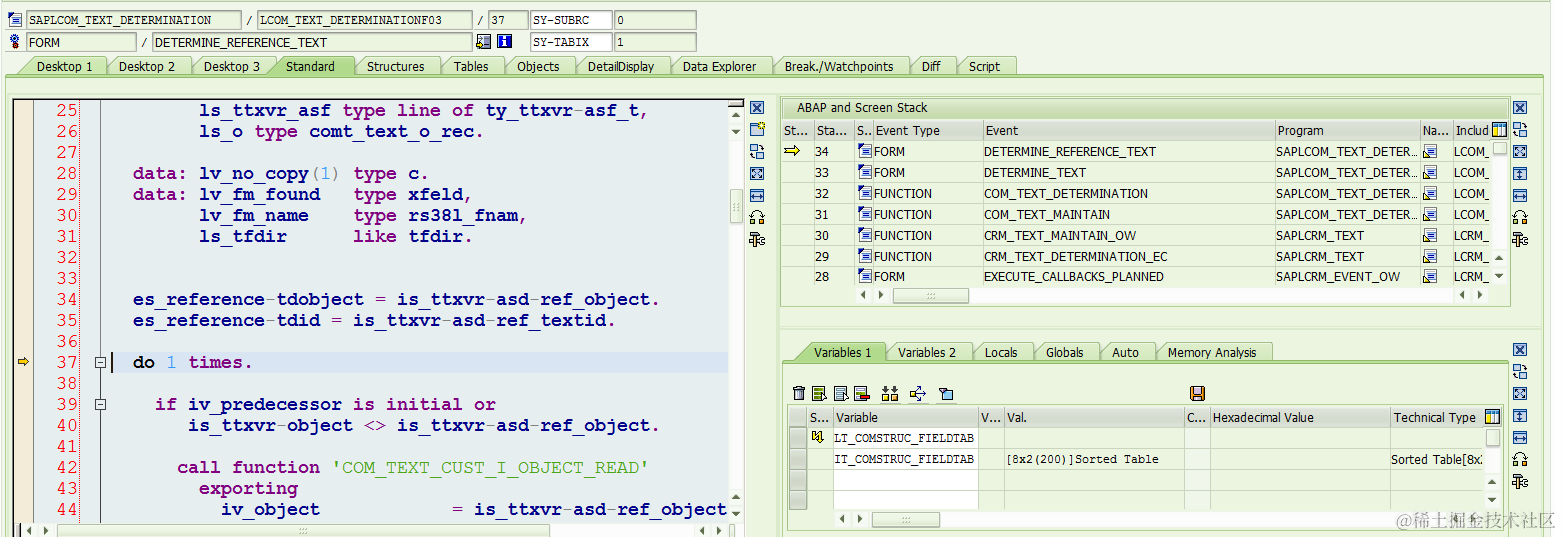Click the SY-TABIX variable name field
Image resolution: width=1562 pixels, height=537 pixels.
click(x=570, y=42)
